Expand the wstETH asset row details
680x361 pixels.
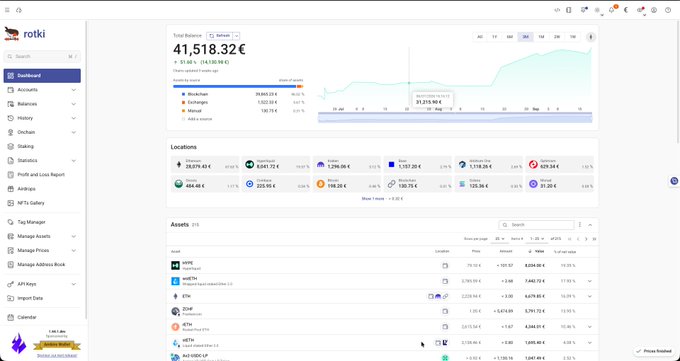tap(590, 281)
